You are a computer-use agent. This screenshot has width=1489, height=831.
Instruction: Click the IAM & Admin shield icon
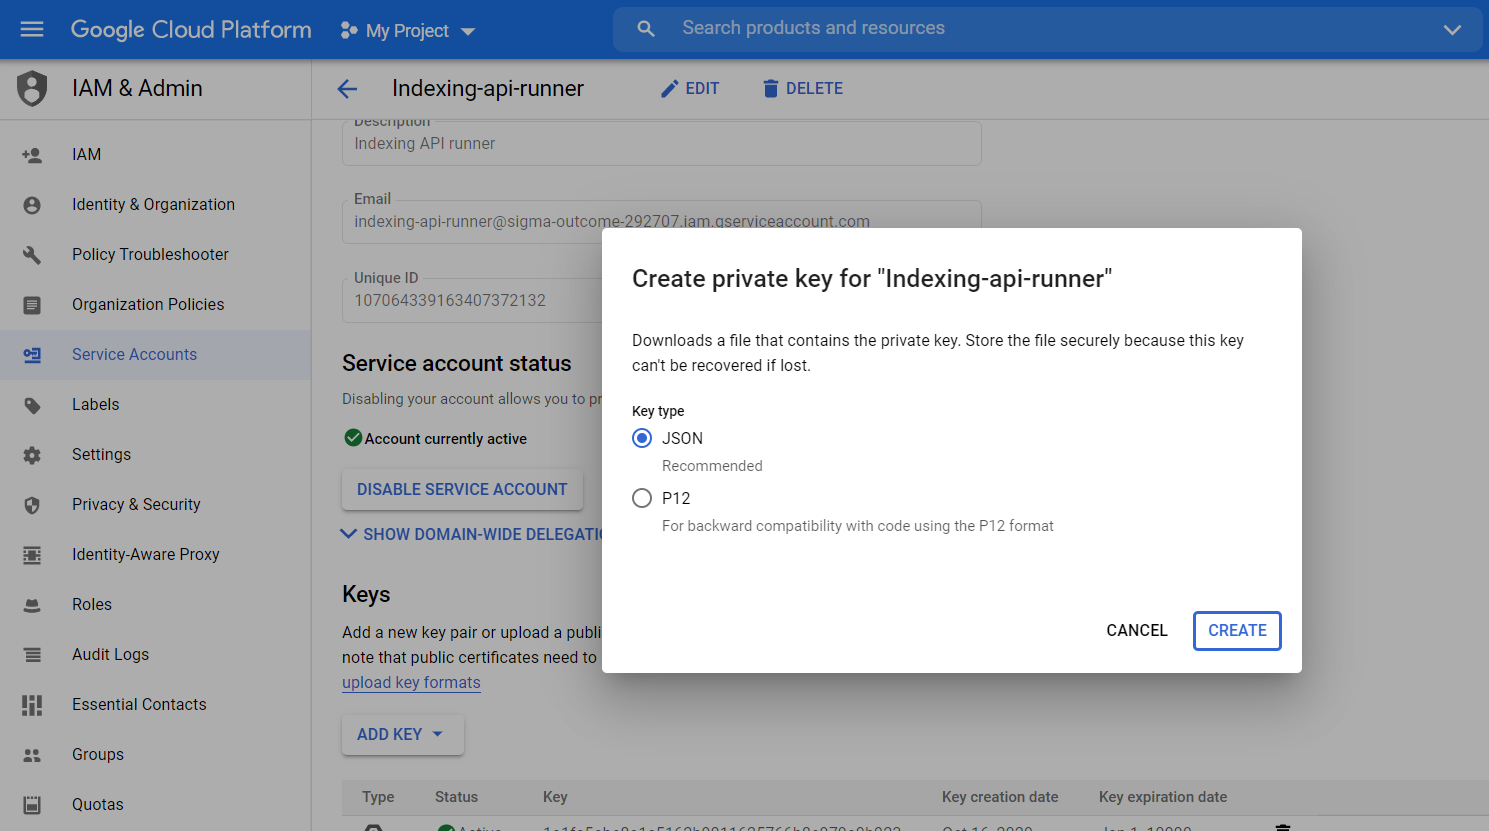tap(32, 89)
